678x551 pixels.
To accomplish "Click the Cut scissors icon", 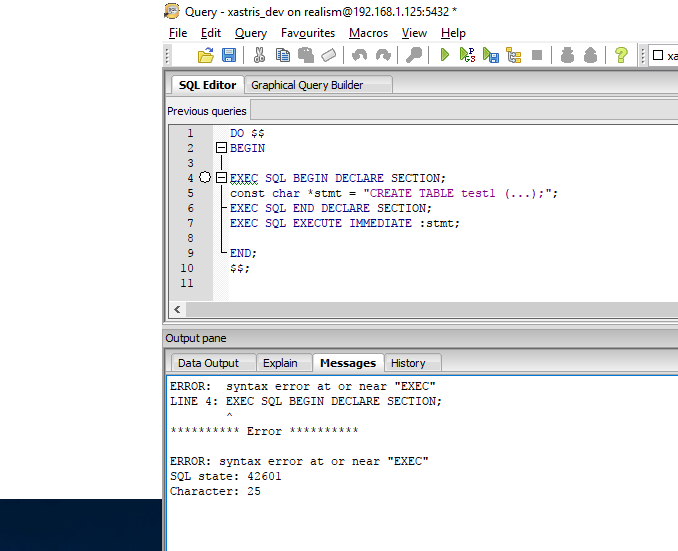I will coord(259,56).
